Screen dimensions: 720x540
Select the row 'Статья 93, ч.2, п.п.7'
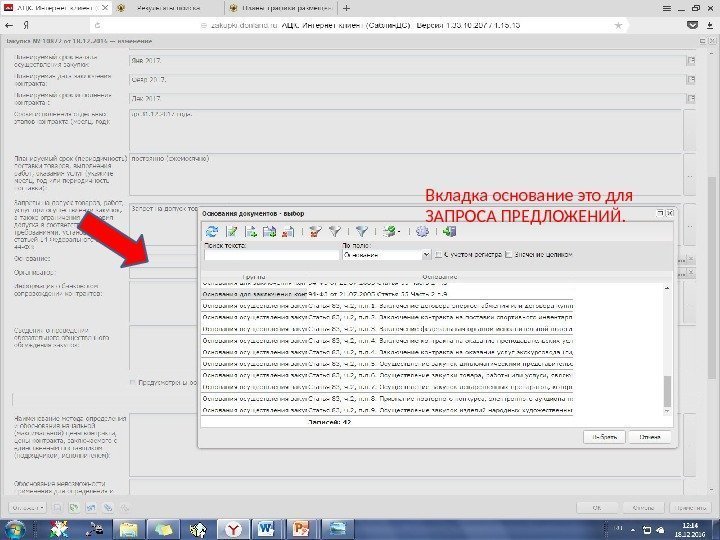pyautogui.click(x=388, y=387)
